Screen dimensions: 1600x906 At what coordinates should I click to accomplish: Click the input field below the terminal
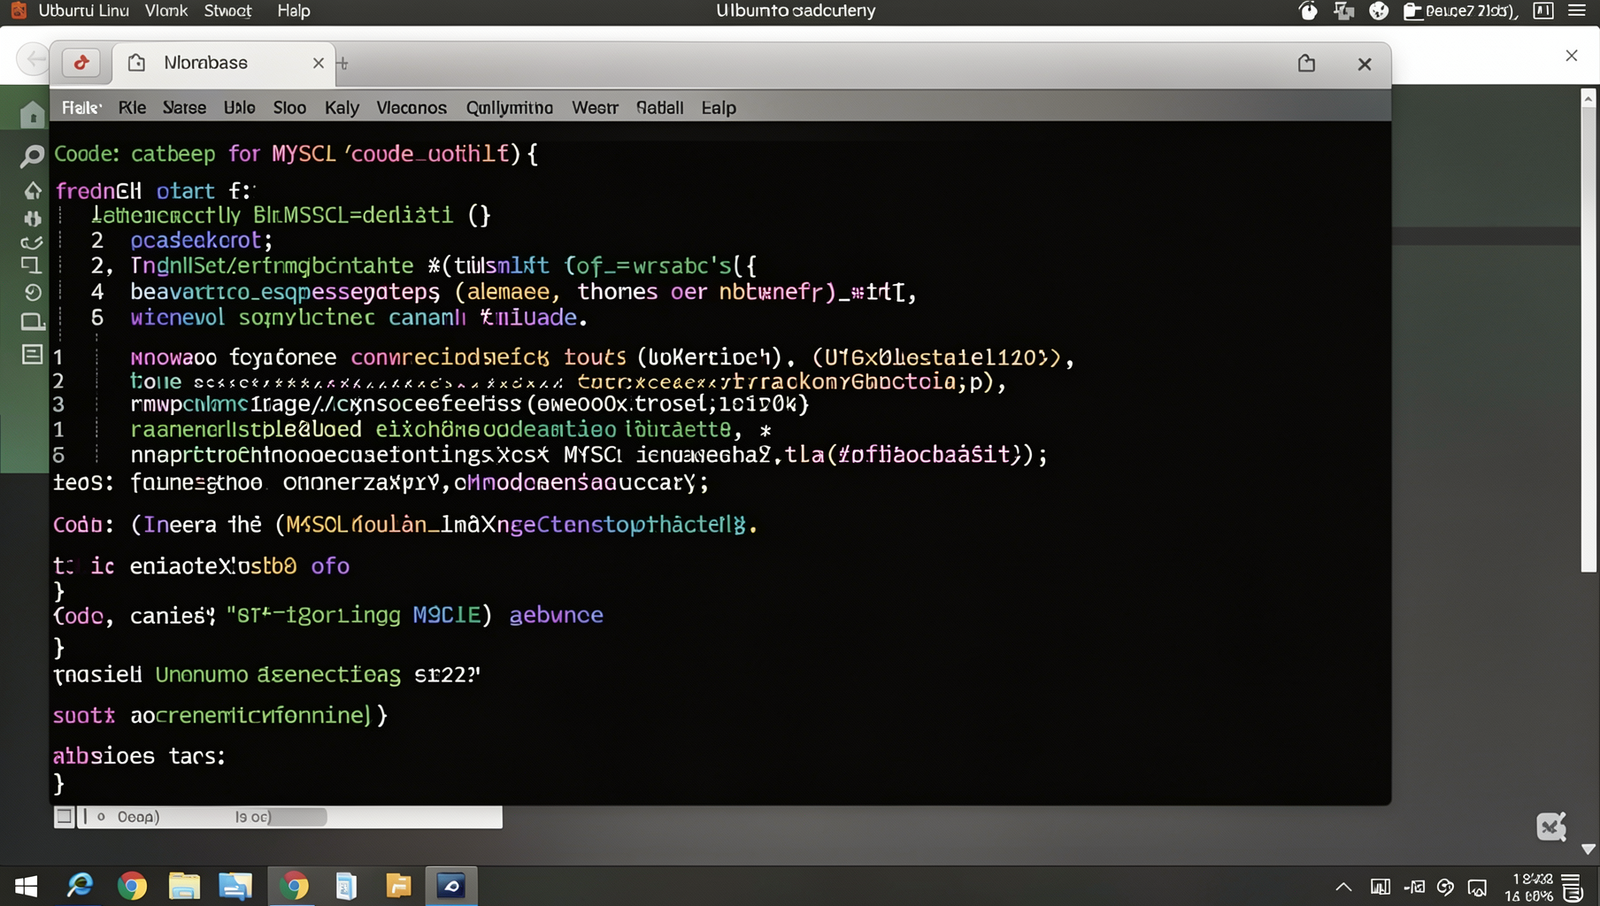click(x=292, y=817)
